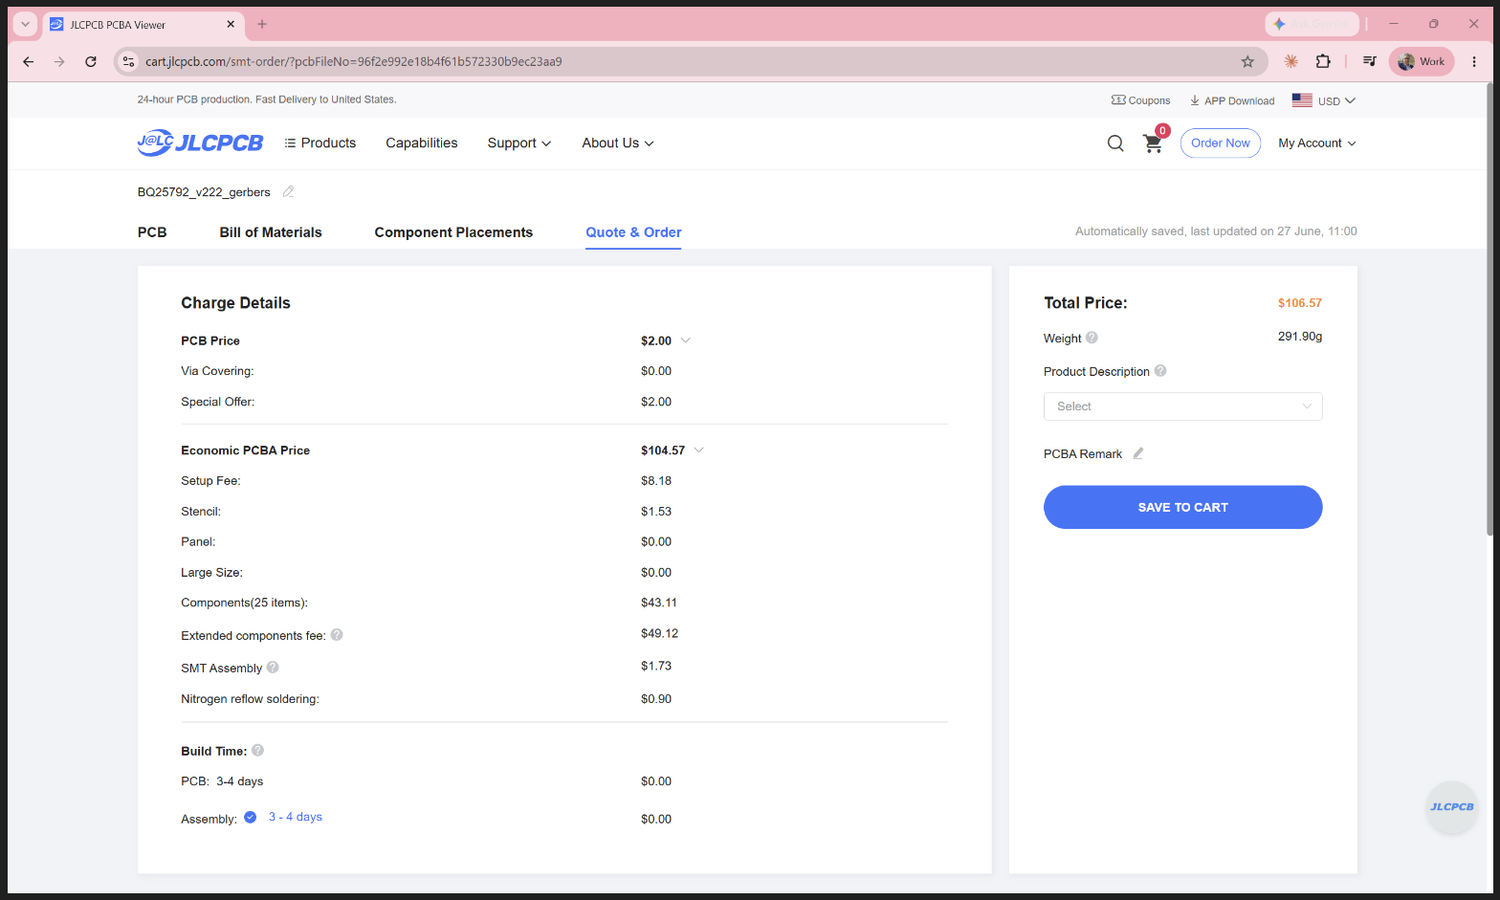Open the search magnifier icon
This screenshot has height=900, width=1500.
[x=1115, y=143]
